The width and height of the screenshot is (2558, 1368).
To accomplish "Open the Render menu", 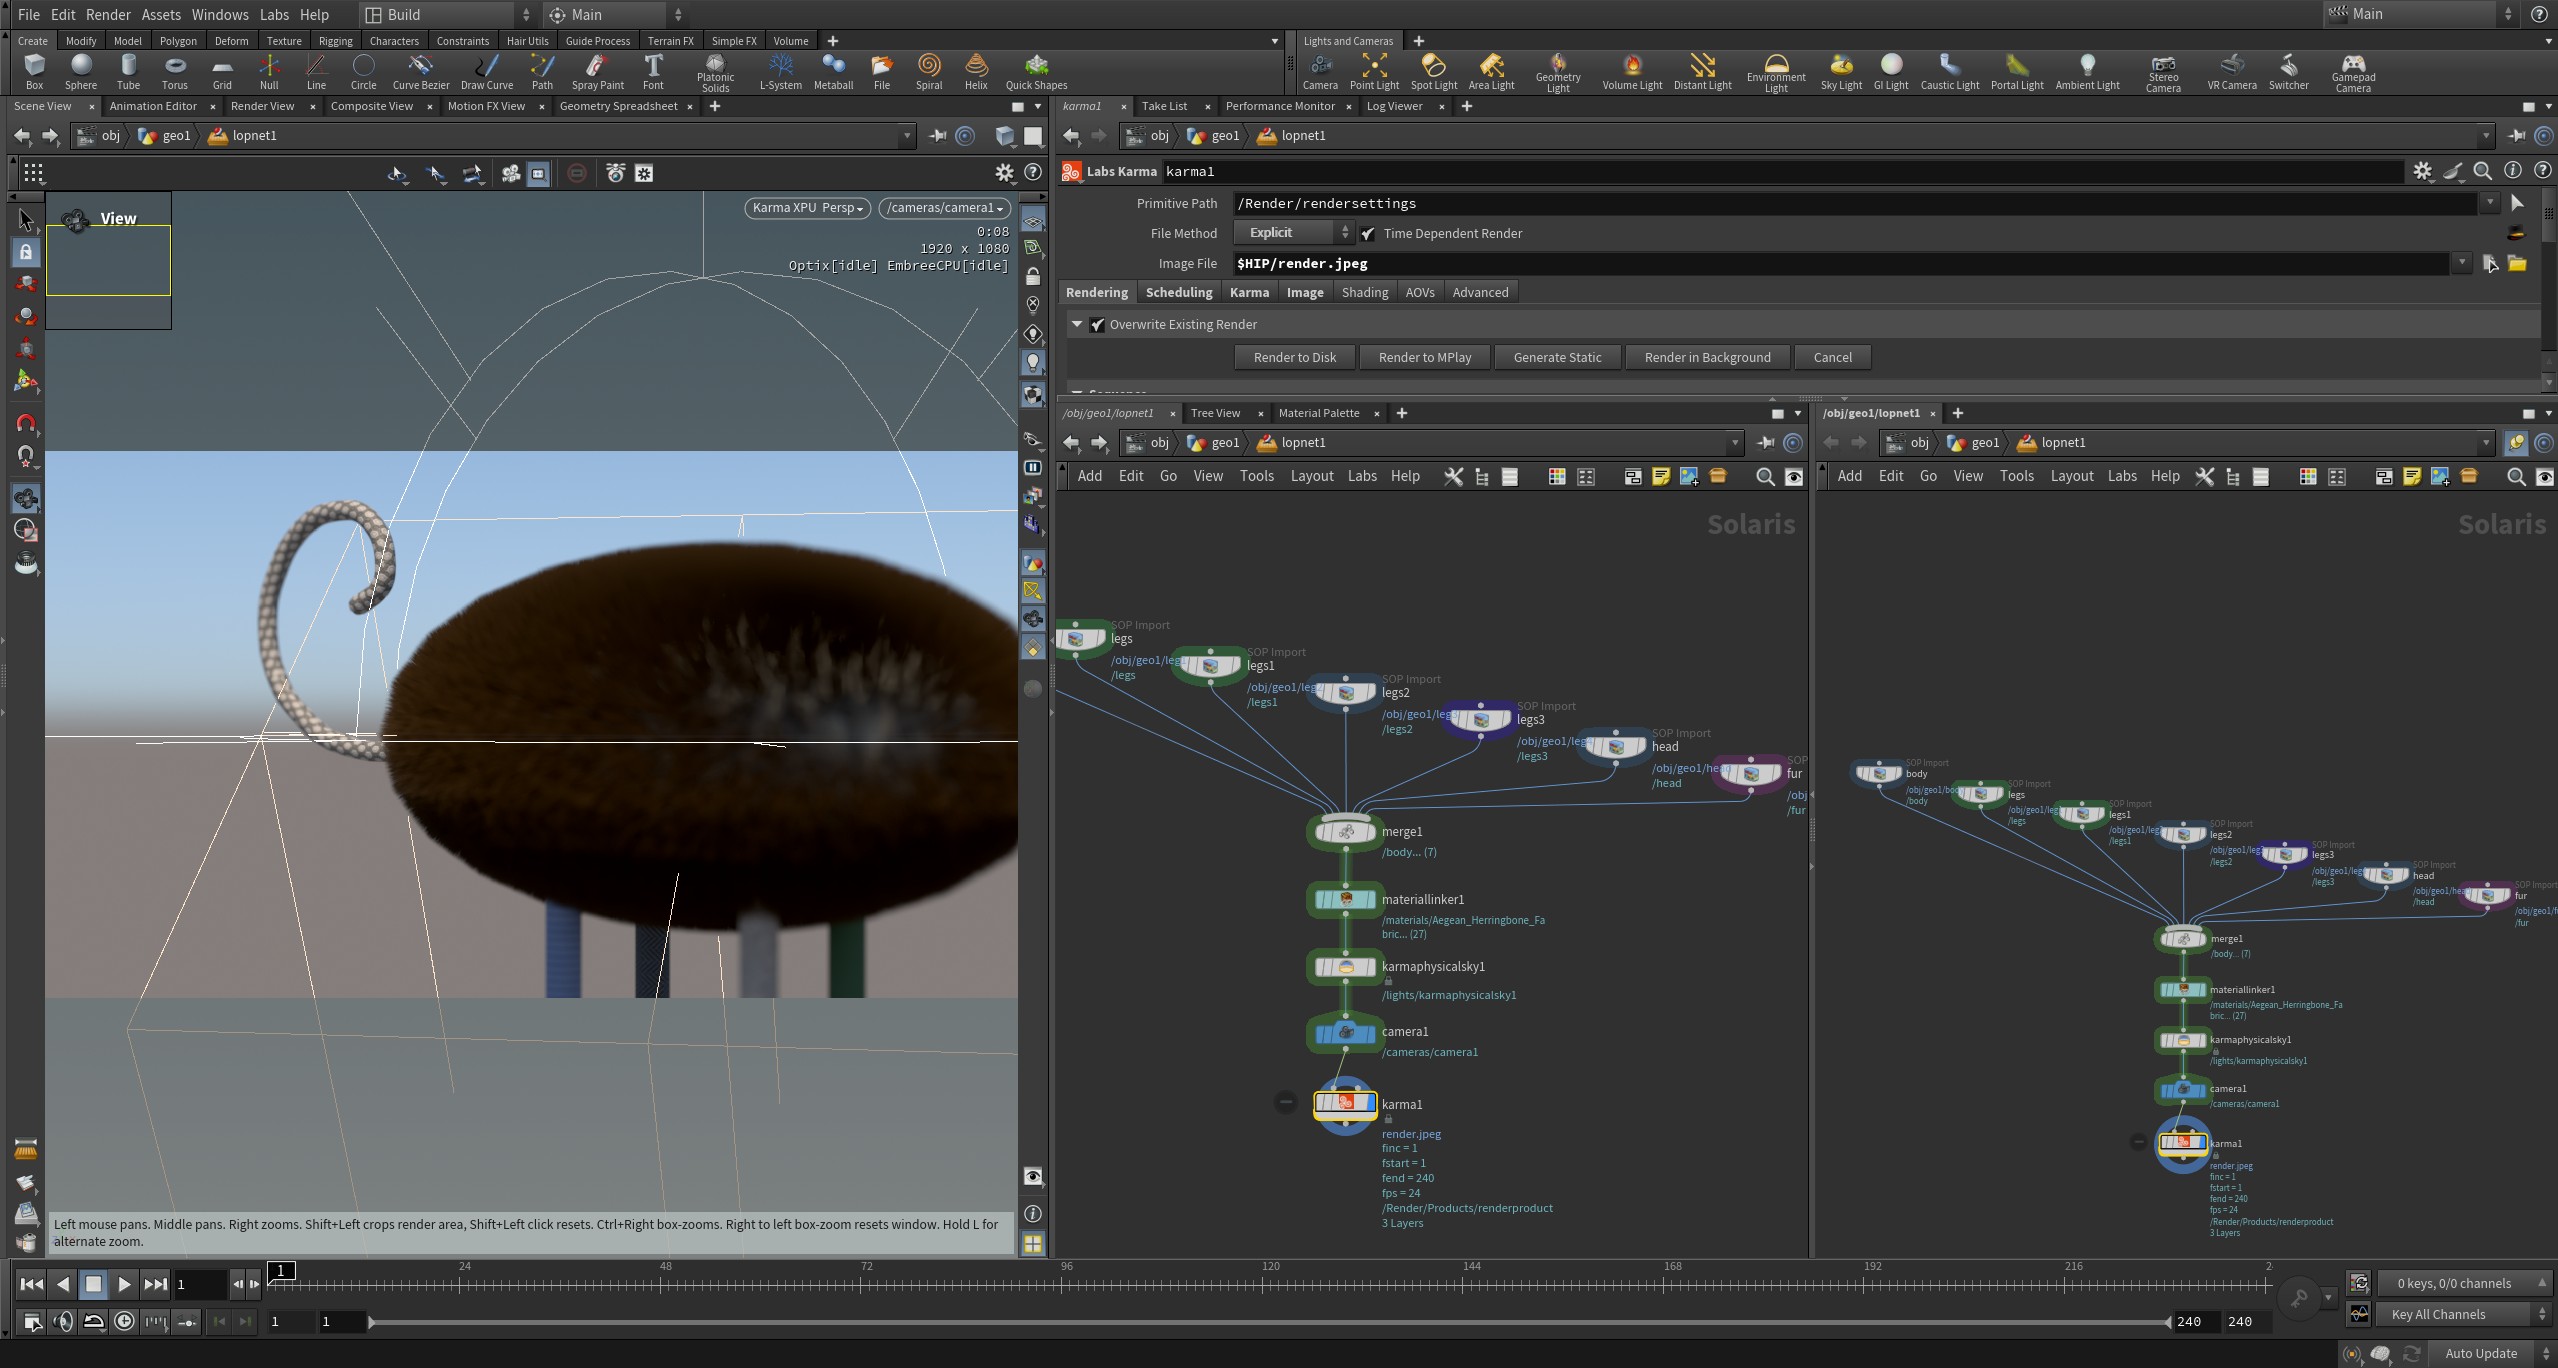I will click(x=108, y=15).
